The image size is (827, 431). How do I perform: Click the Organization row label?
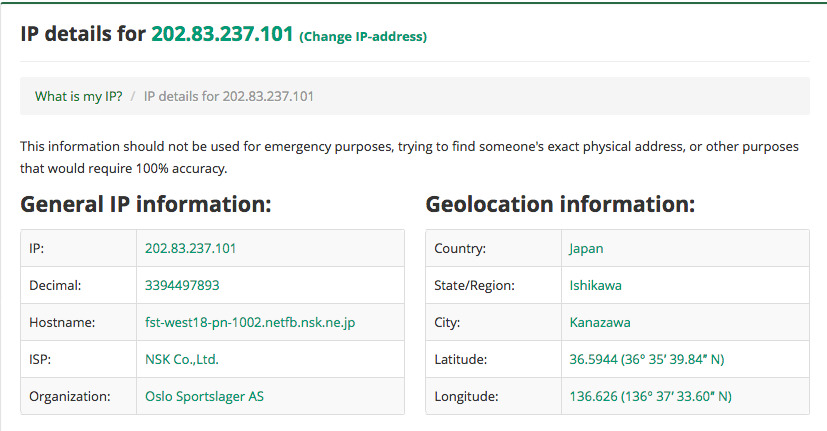coord(70,396)
